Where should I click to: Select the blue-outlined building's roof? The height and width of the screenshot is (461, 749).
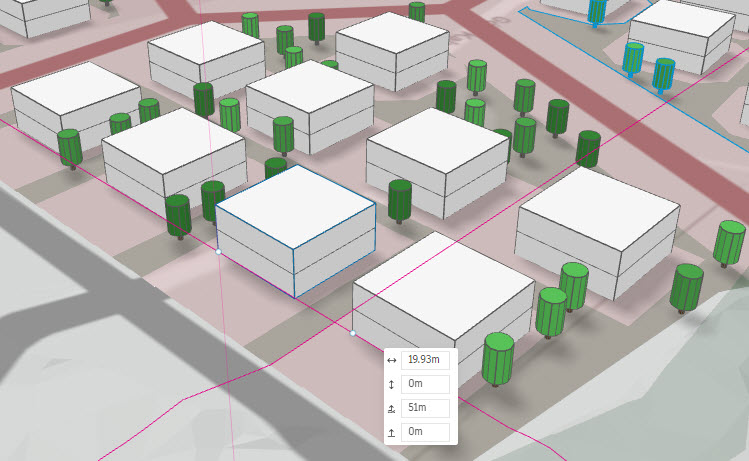point(296,207)
